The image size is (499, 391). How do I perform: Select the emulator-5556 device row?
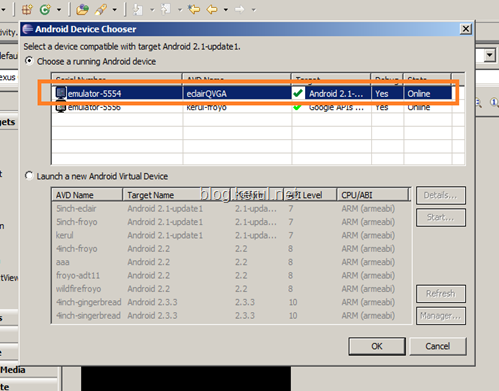(x=252, y=107)
